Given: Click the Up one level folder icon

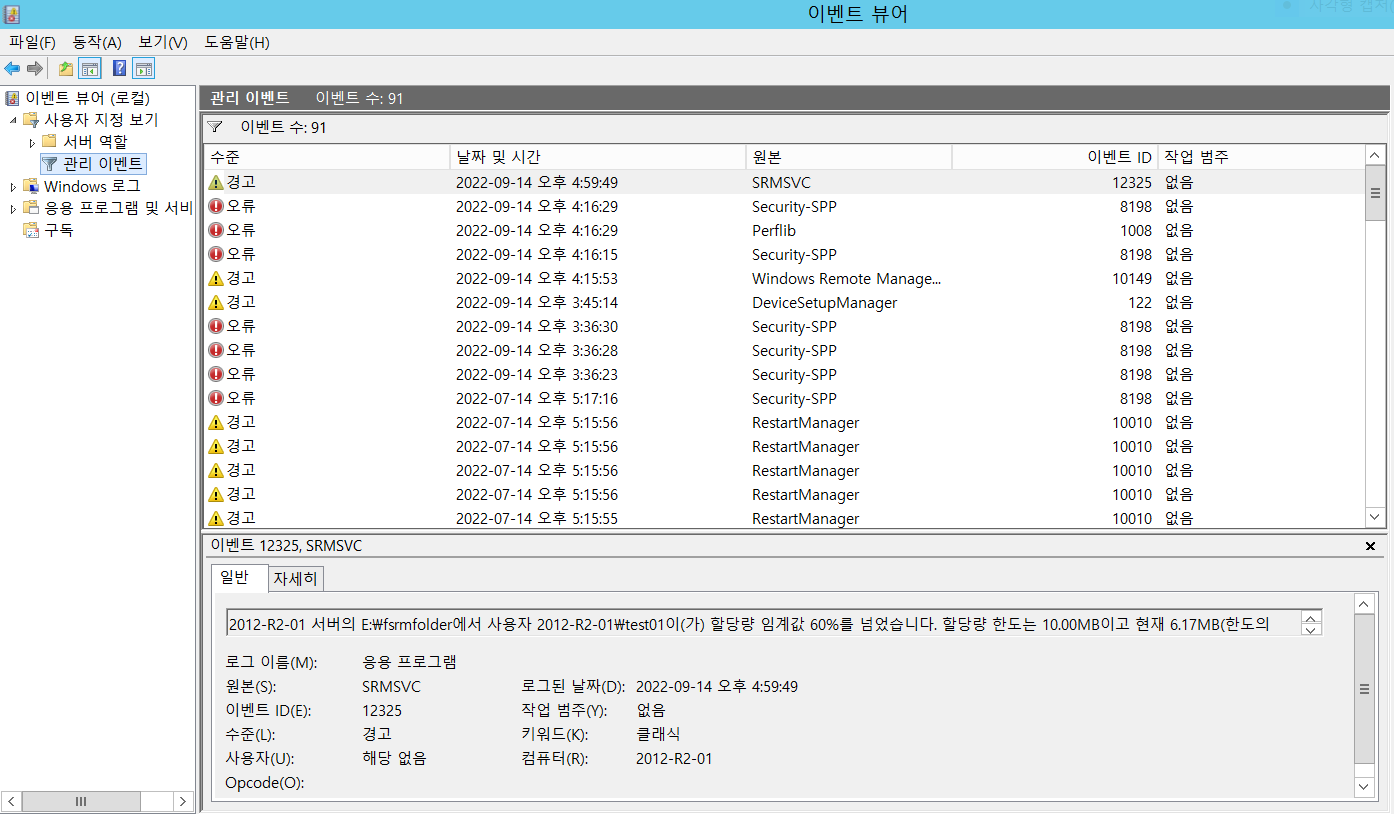Looking at the screenshot, I should [x=66, y=69].
